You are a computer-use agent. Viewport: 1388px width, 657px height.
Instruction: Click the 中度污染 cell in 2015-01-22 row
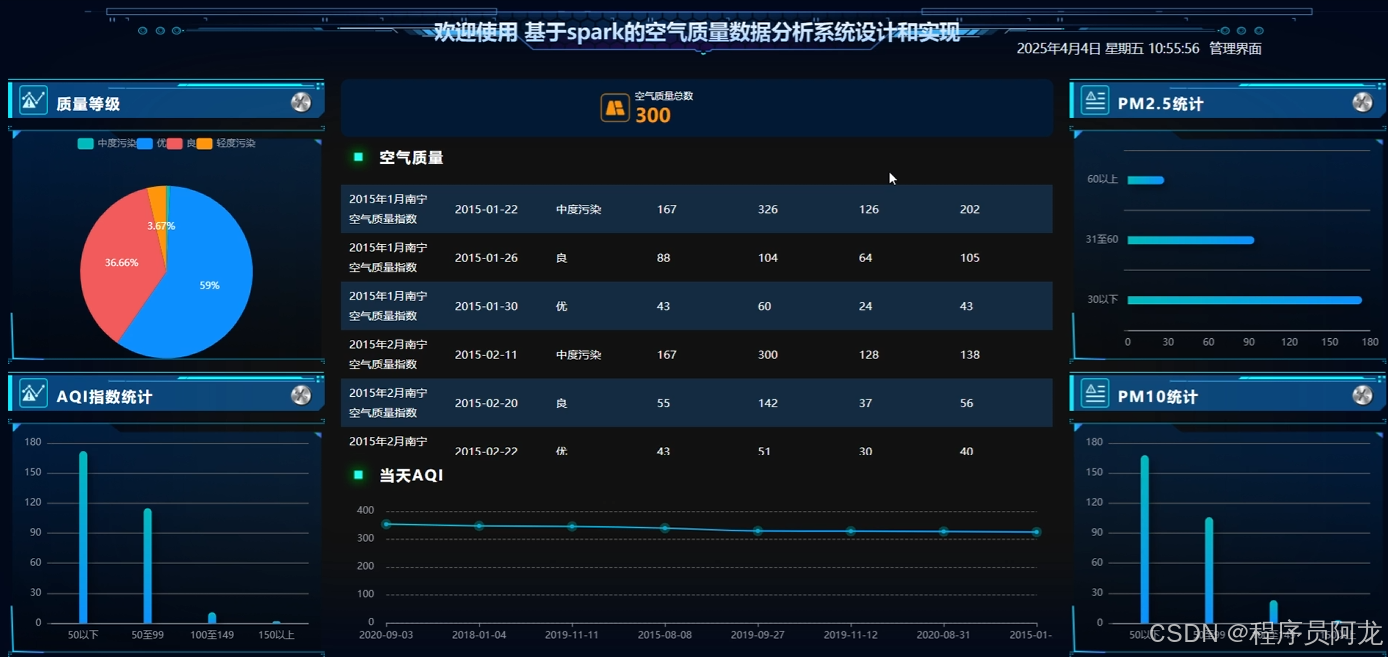pos(579,209)
